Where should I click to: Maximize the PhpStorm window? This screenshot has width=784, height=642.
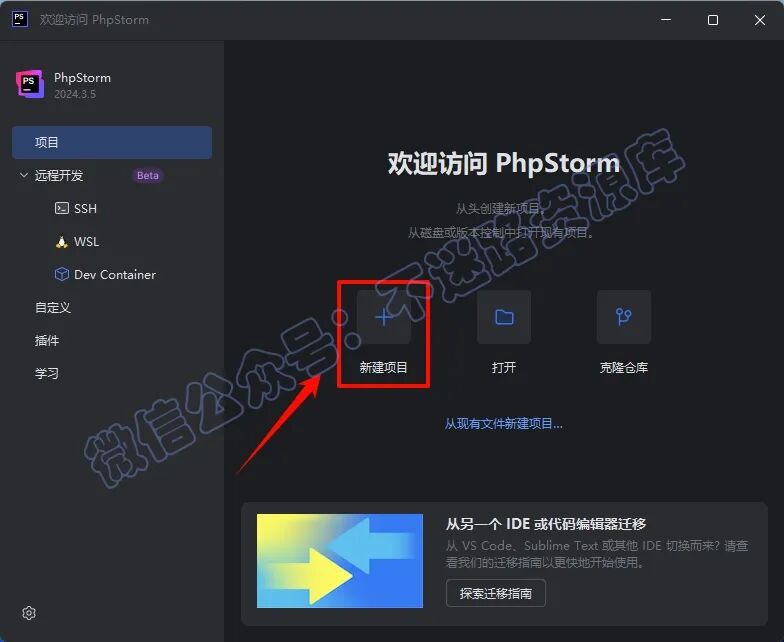coord(713,20)
